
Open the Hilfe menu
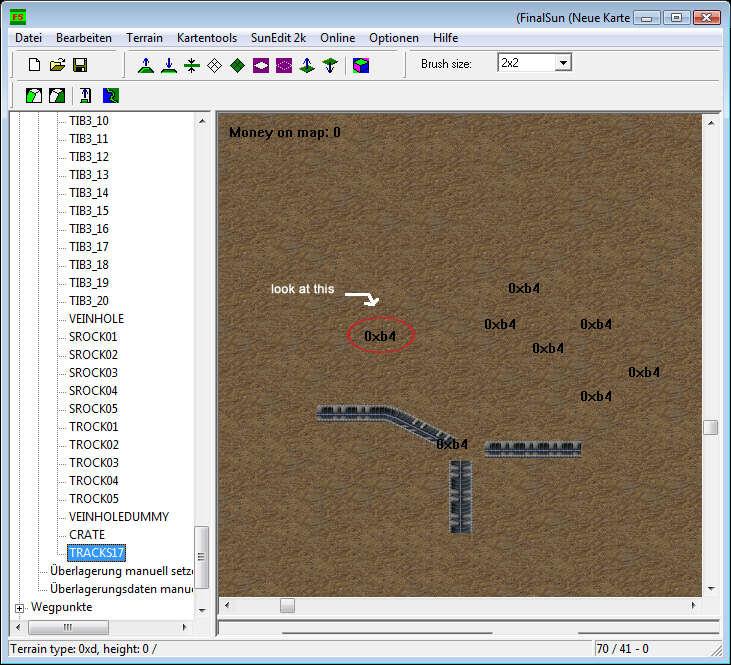point(446,38)
